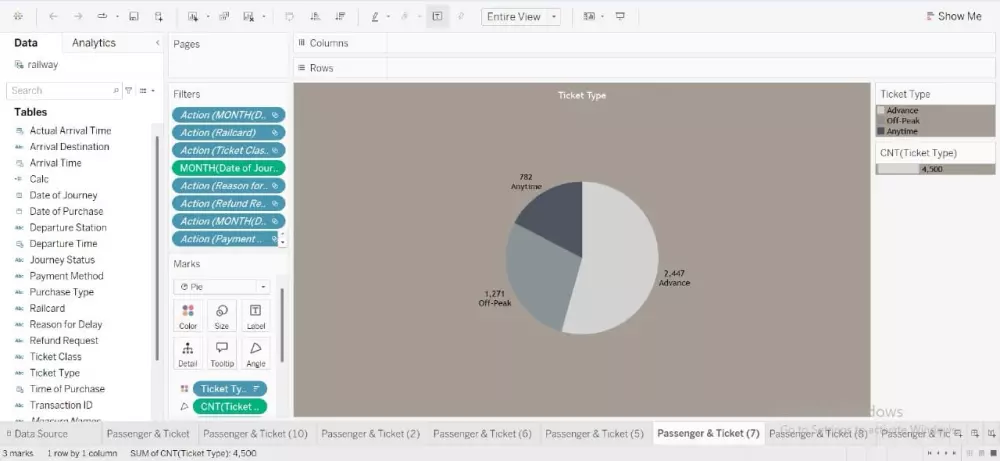Click the new worksheet tab icon
The width and height of the screenshot is (1000, 461).
click(x=958, y=434)
